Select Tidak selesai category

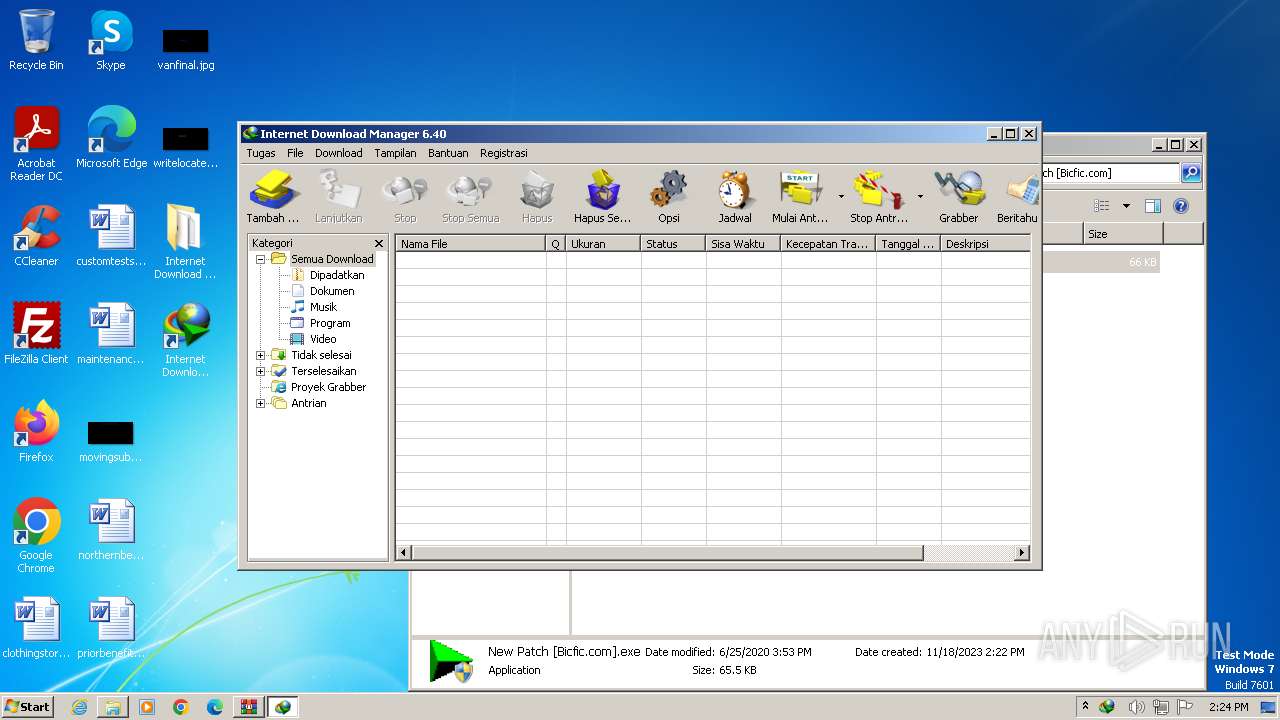pos(321,355)
